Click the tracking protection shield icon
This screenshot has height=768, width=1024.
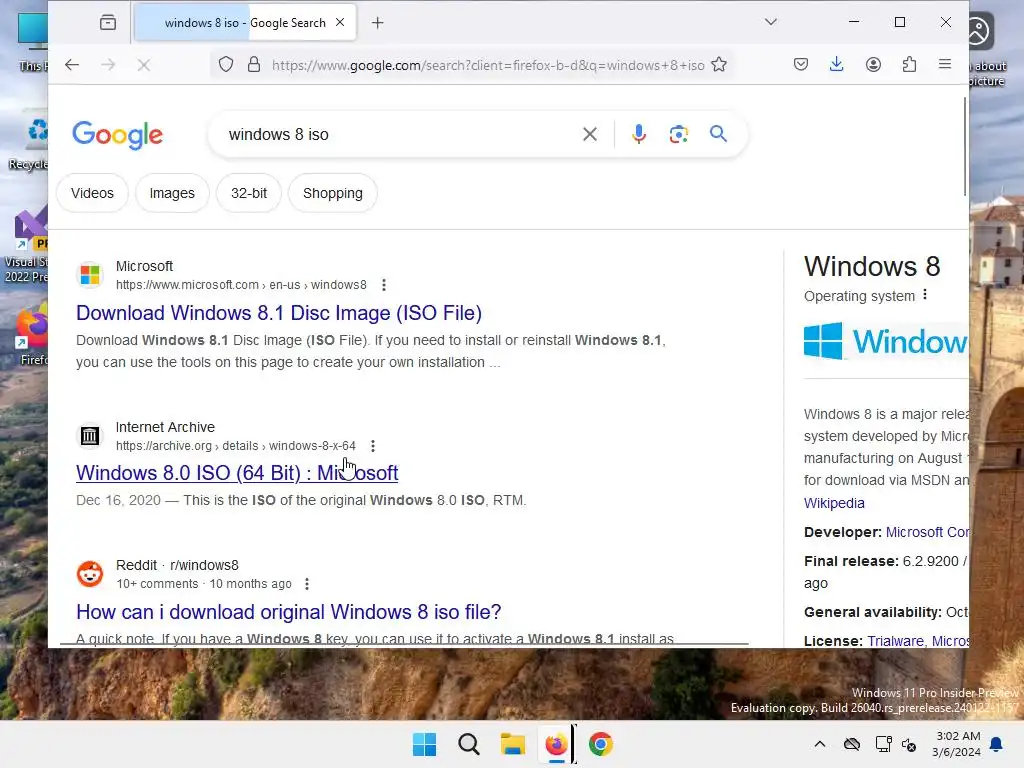coord(226,65)
